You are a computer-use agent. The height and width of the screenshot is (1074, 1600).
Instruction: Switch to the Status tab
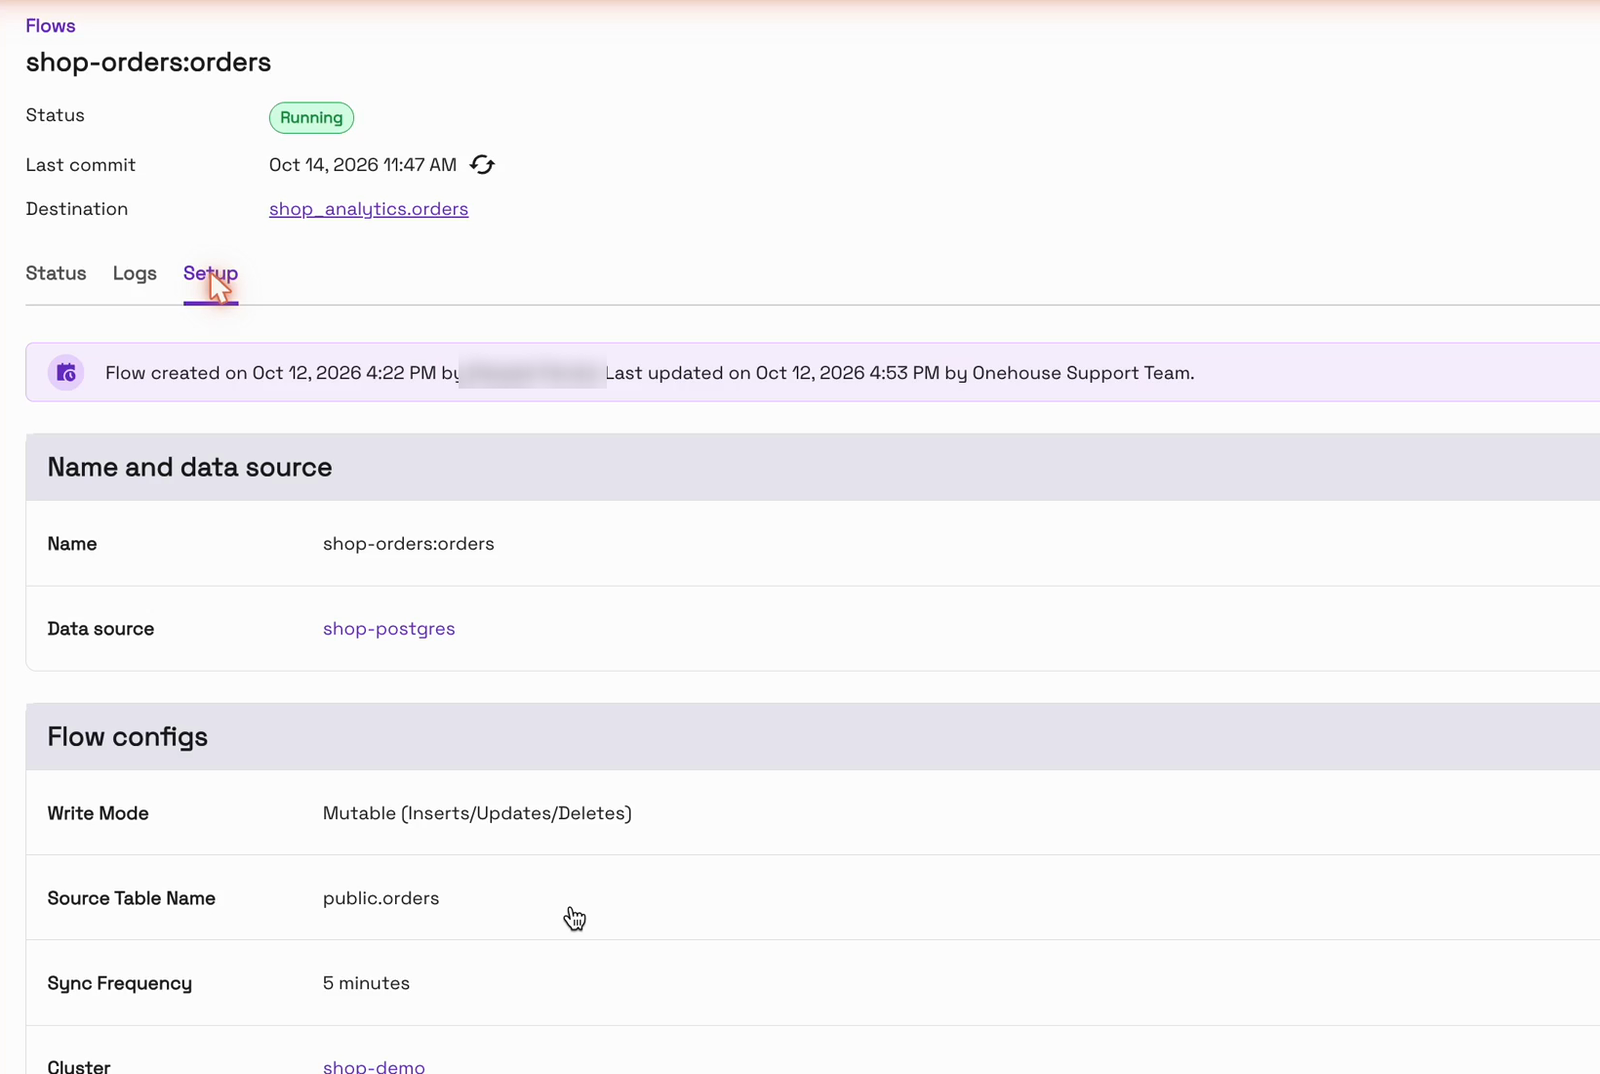(x=56, y=273)
